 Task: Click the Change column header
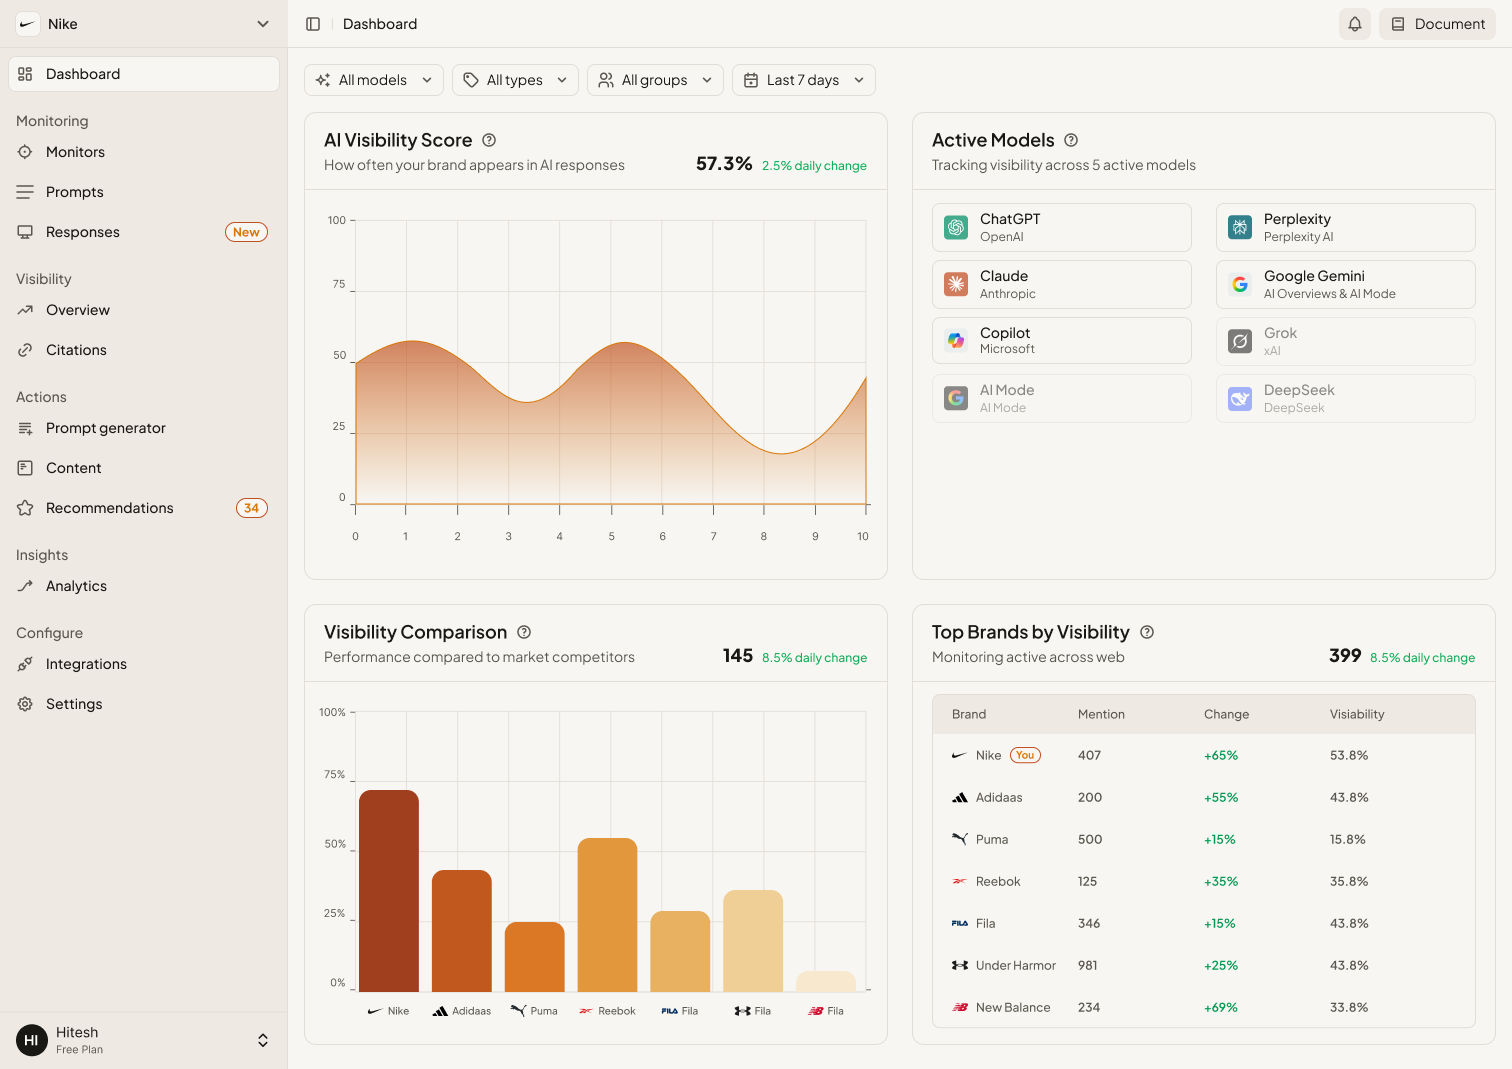[1226, 714]
